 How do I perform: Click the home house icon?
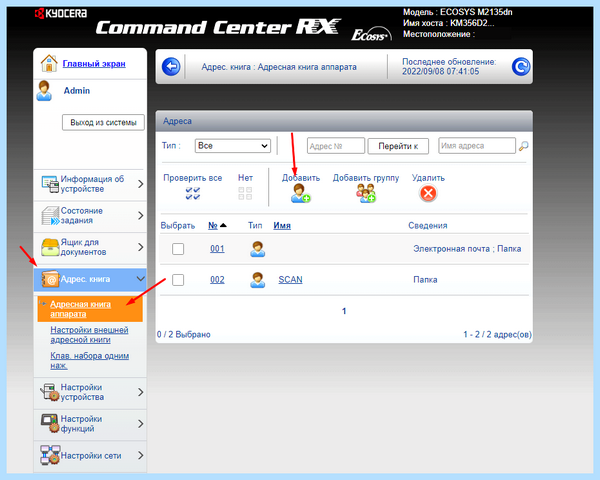pyautogui.click(x=49, y=63)
